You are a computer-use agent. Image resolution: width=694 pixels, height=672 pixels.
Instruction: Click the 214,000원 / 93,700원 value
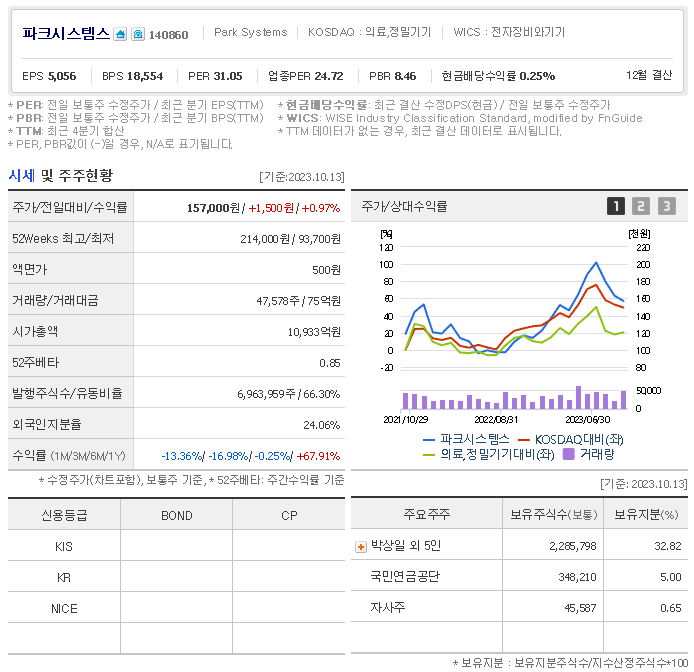[x=290, y=239]
